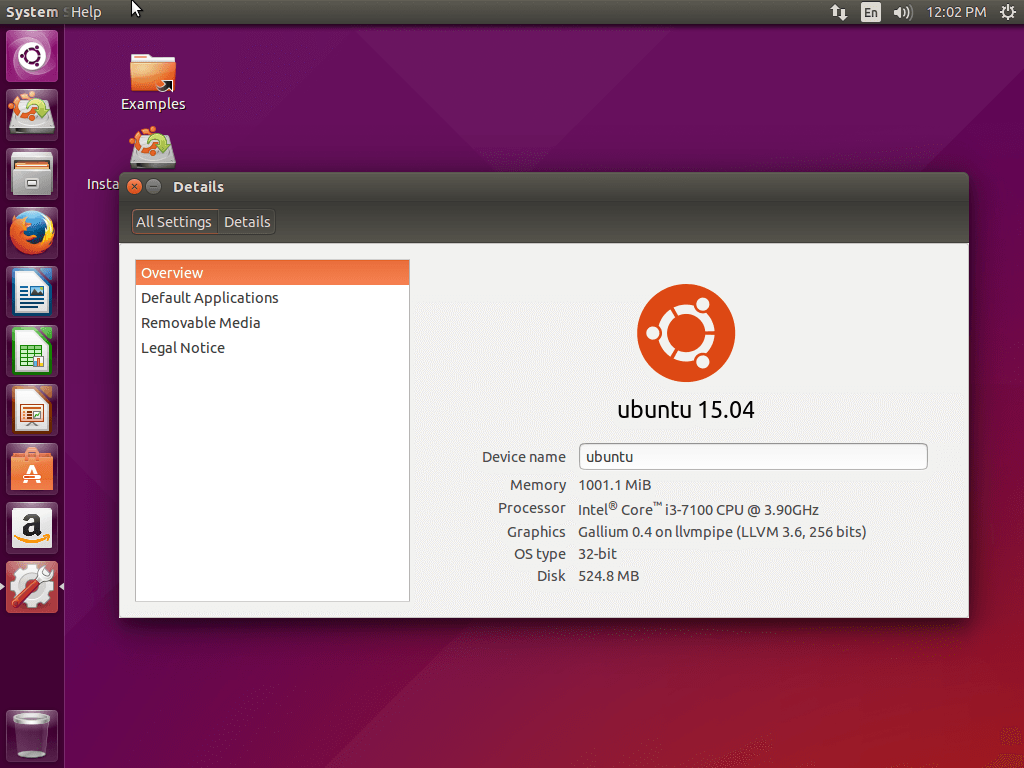Click the 'ubuntu 15.04' version text
Image resolution: width=1024 pixels, height=768 pixels.
(686, 409)
